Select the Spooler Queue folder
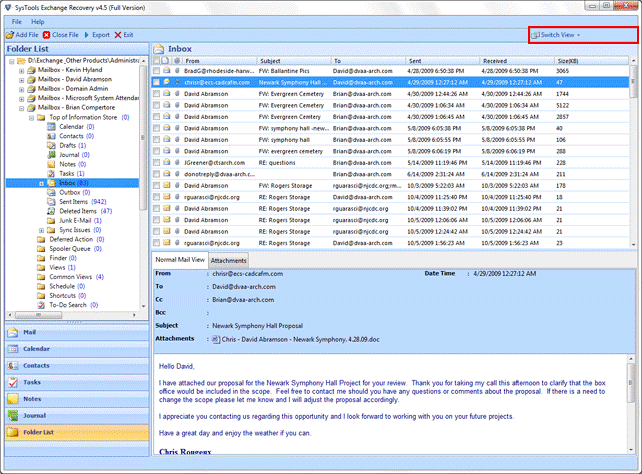Image resolution: width=642 pixels, height=474 pixels. [70, 248]
